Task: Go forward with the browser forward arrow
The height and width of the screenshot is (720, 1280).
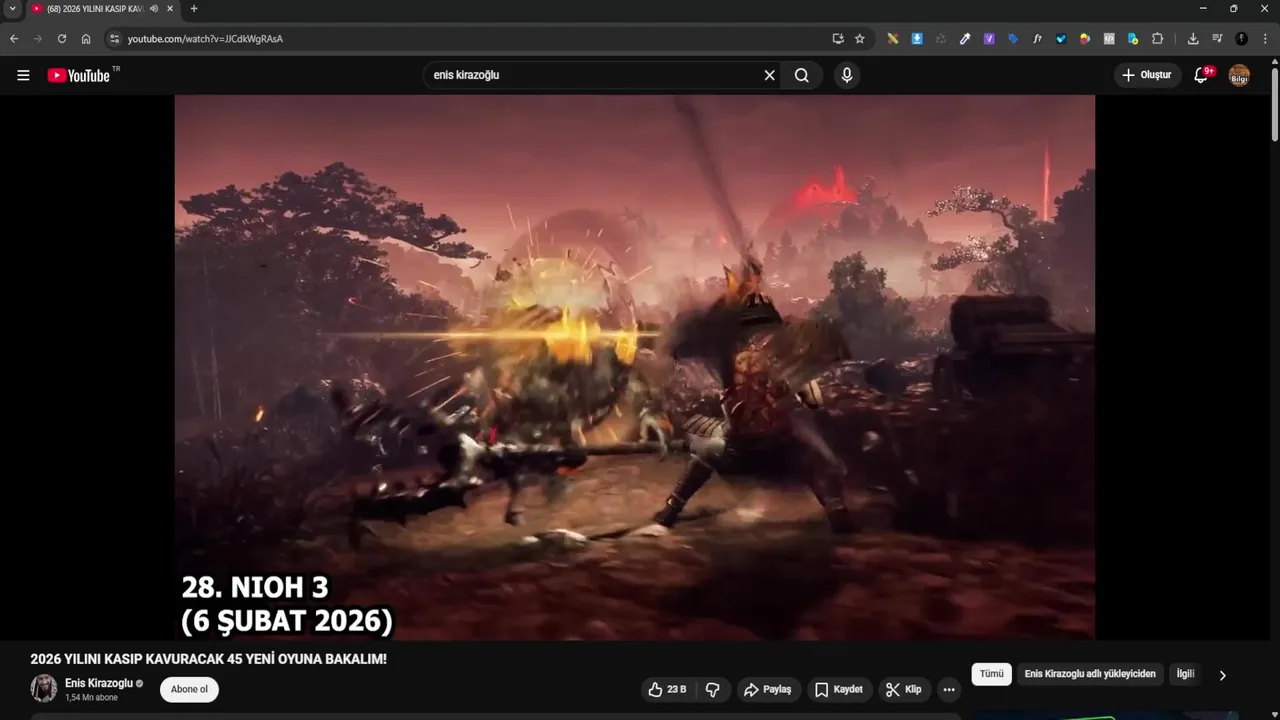Action: (38, 39)
